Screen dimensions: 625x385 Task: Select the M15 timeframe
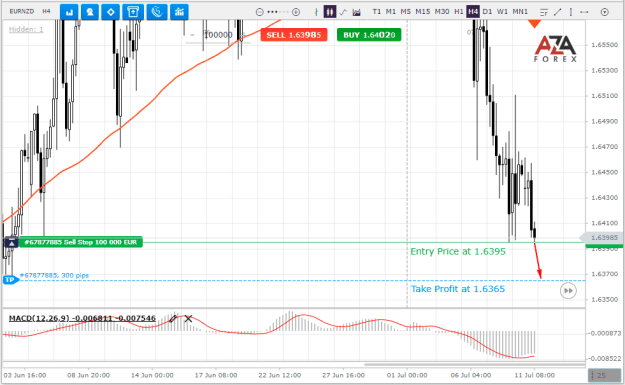tap(423, 12)
